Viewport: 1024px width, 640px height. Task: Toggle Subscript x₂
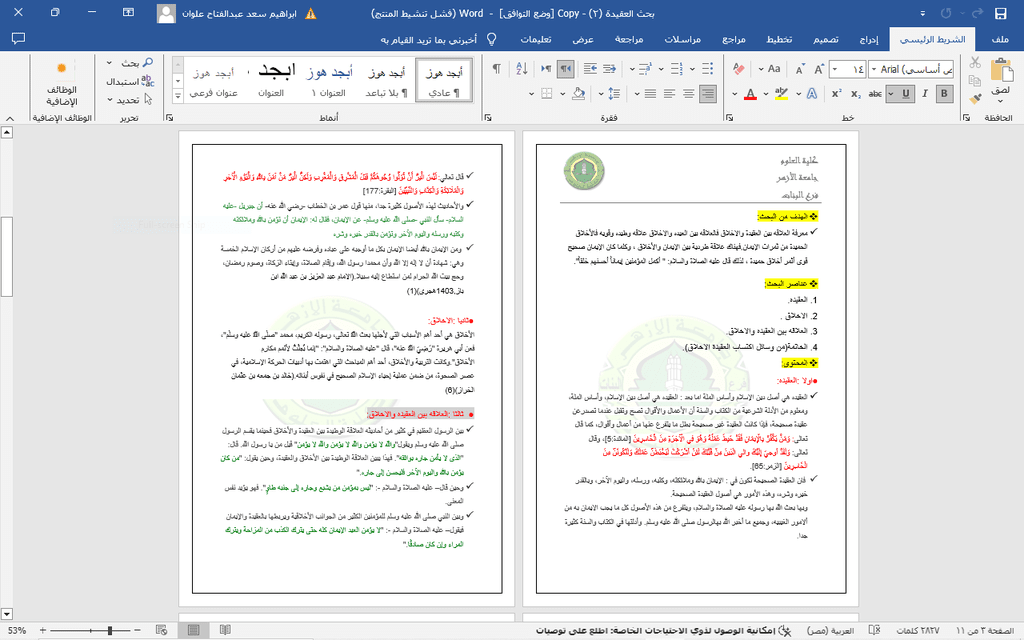[856, 94]
